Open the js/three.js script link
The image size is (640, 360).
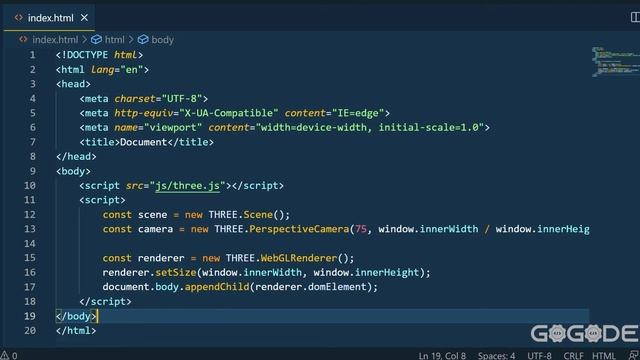click(x=187, y=185)
